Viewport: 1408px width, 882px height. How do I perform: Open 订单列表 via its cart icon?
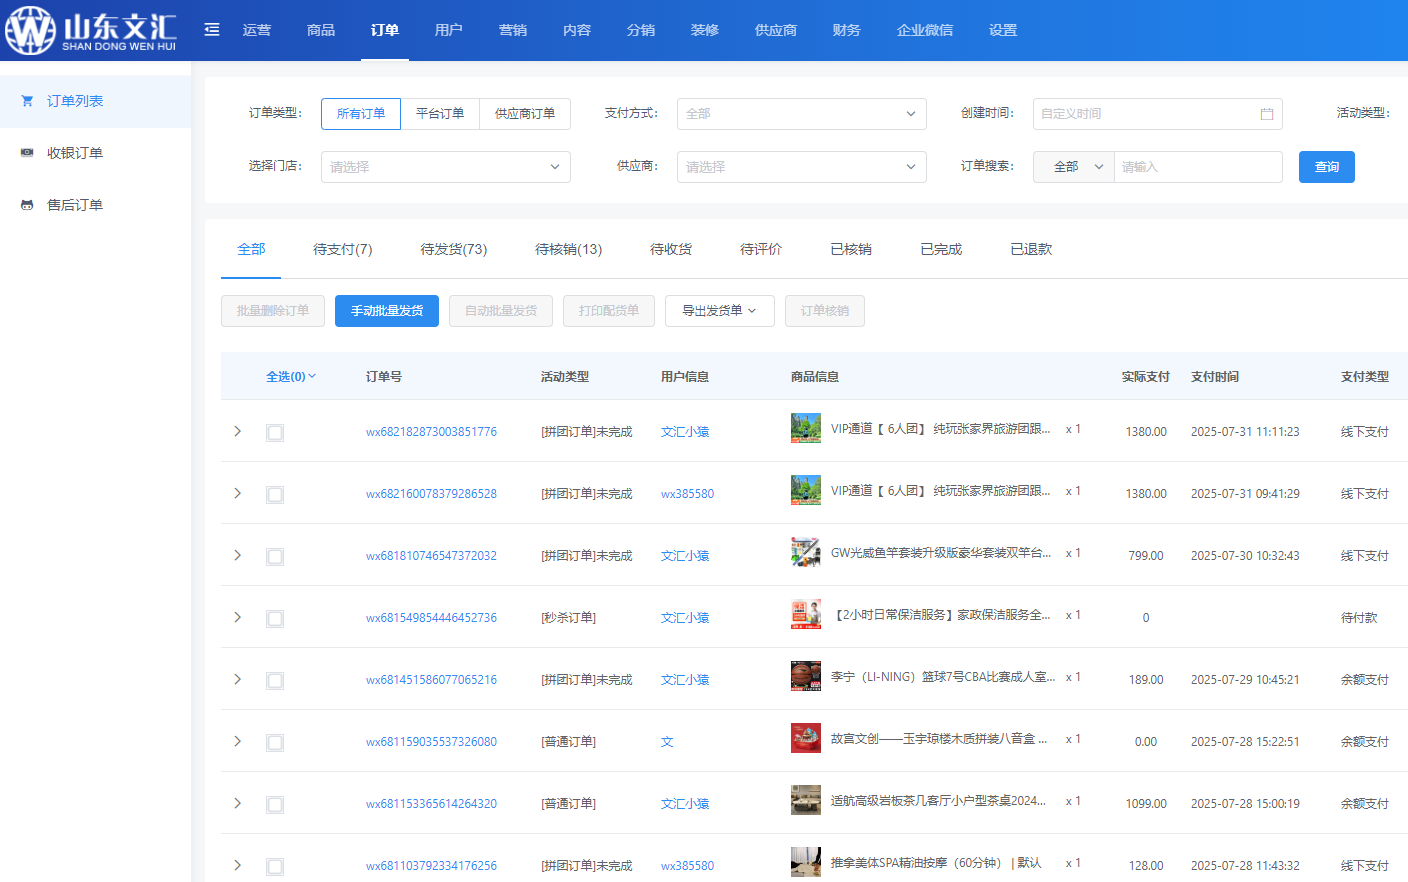pos(27,101)
